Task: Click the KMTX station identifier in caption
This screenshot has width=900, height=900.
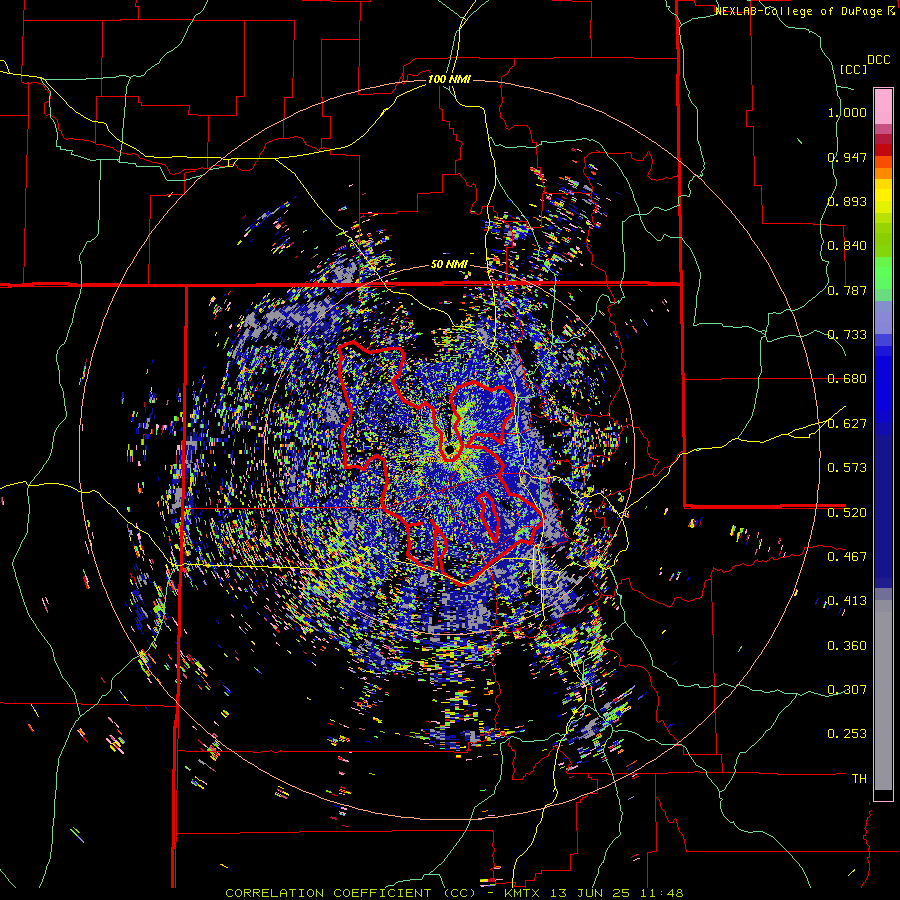Action: point(524,893)
